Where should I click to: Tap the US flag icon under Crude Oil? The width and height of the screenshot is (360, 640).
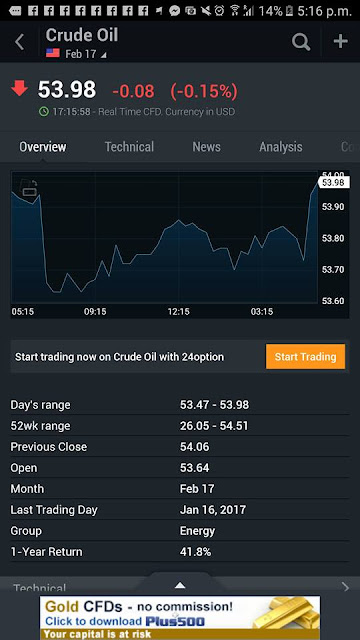53,53
